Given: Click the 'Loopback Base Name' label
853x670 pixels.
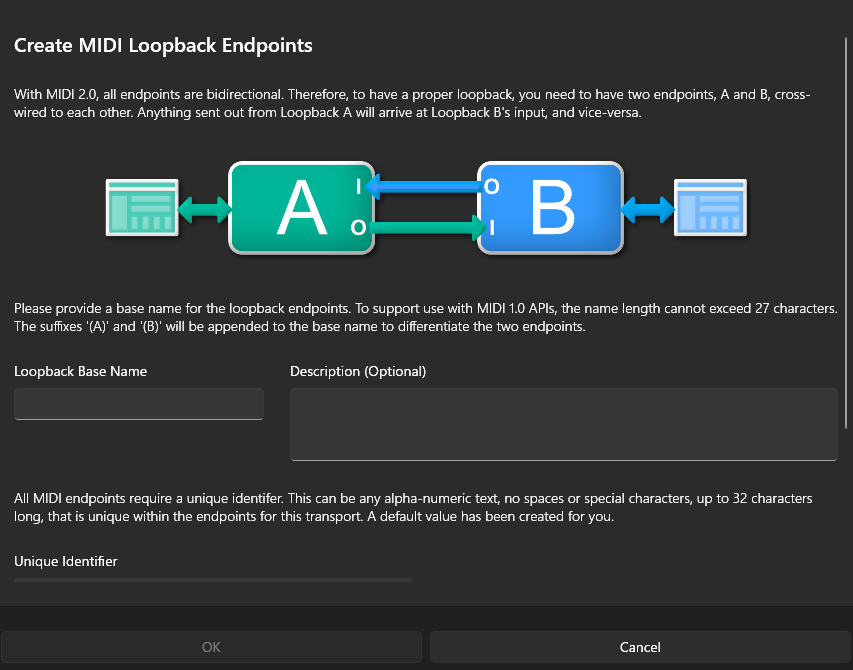Looking at the screenshot, I should (81, 371).
